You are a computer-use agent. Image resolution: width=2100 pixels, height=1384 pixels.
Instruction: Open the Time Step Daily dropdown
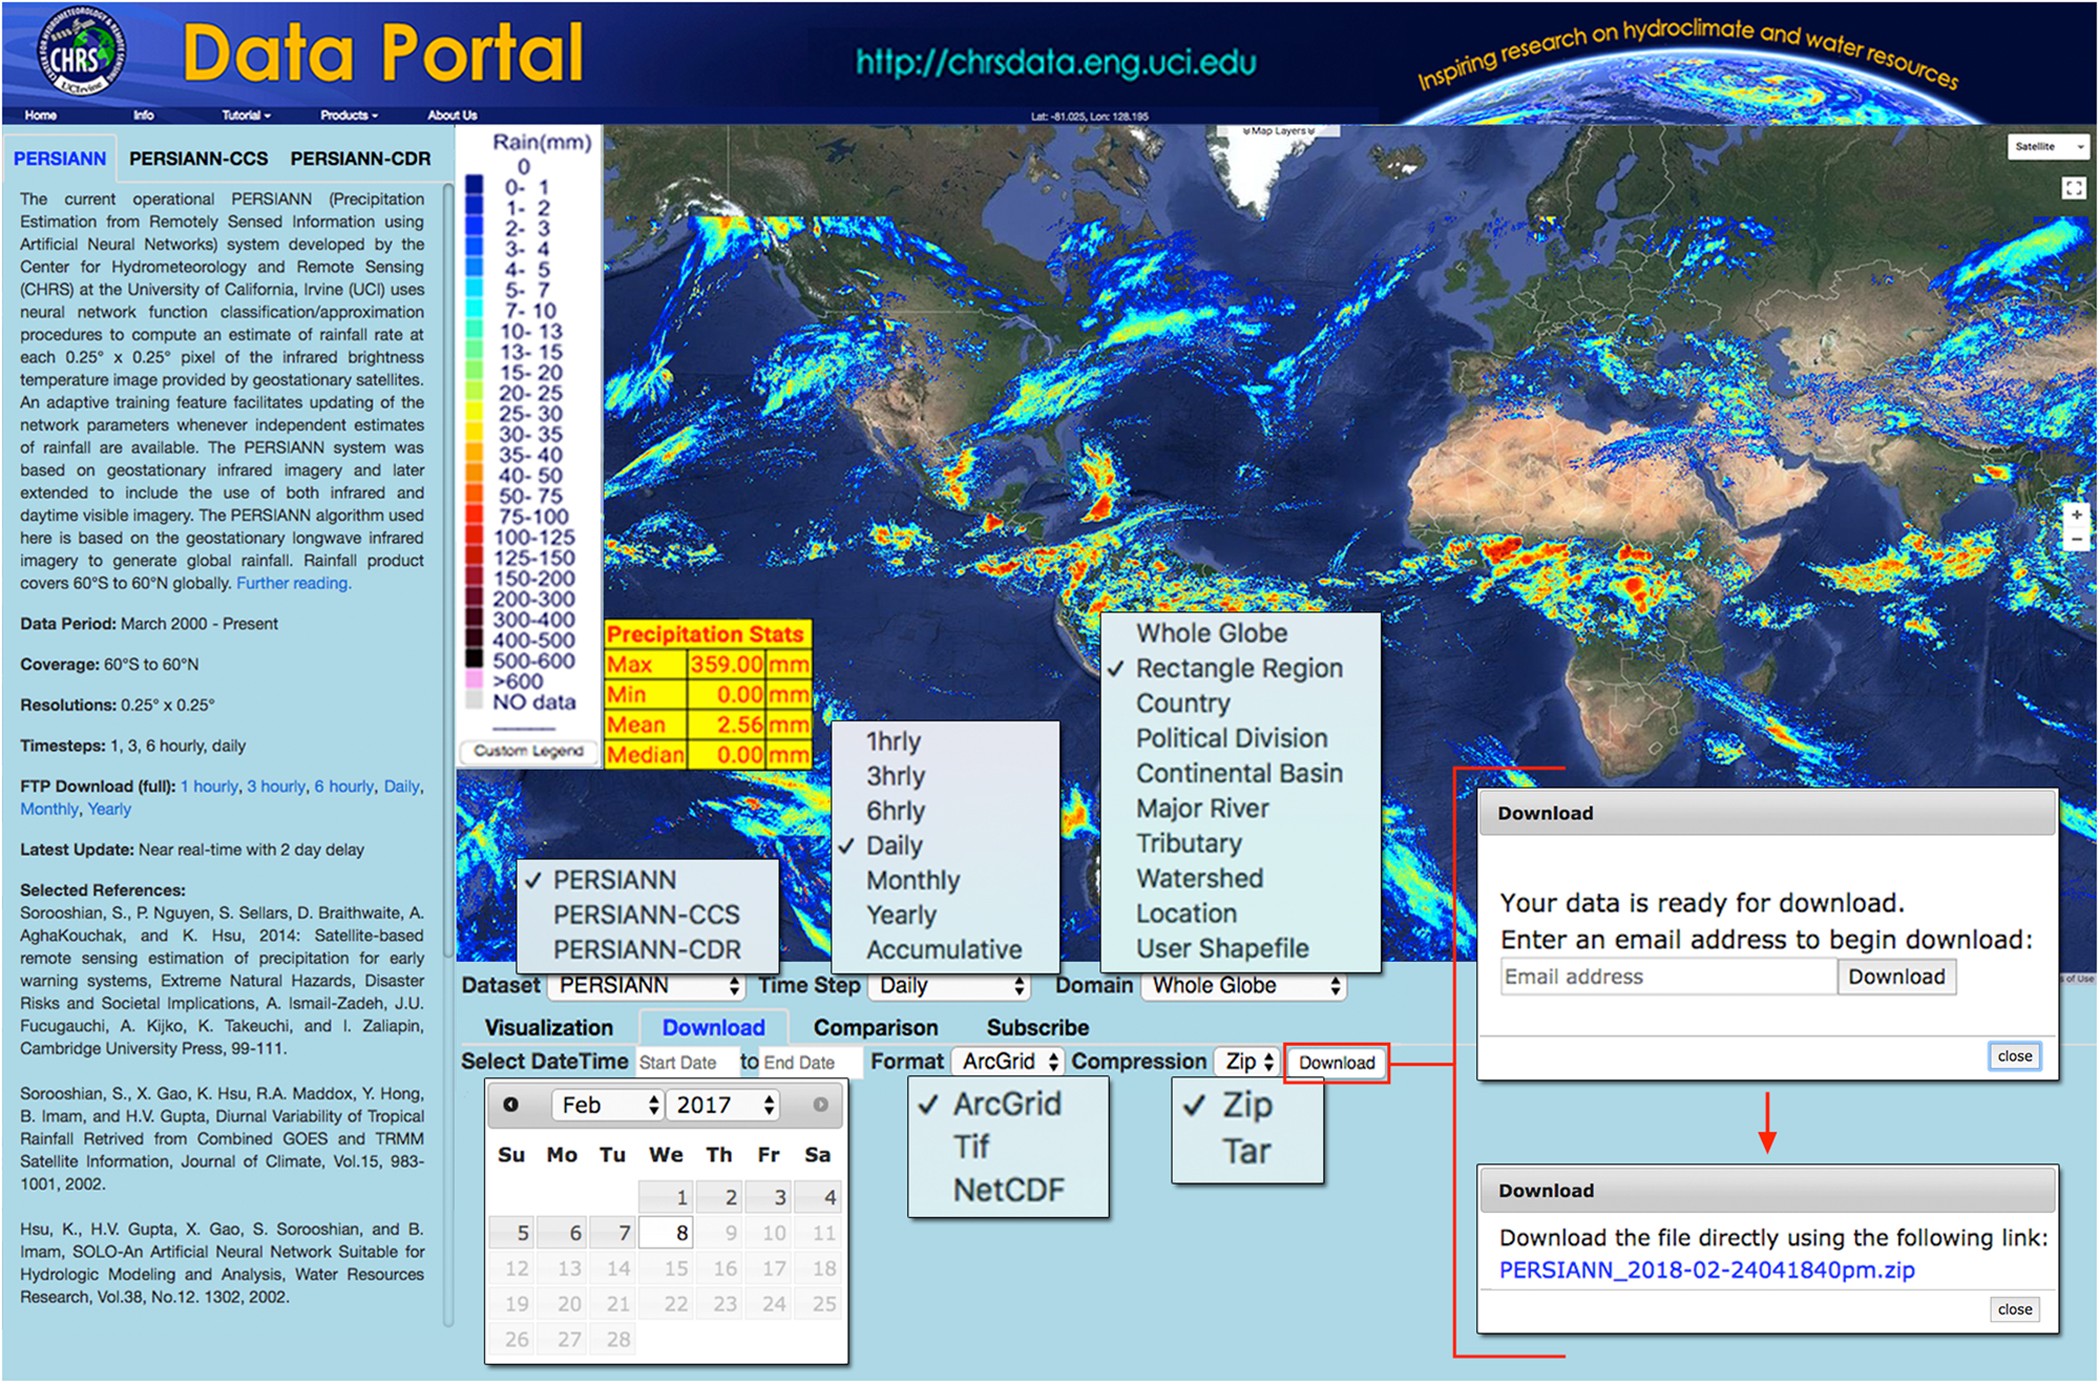coord(949,986)
